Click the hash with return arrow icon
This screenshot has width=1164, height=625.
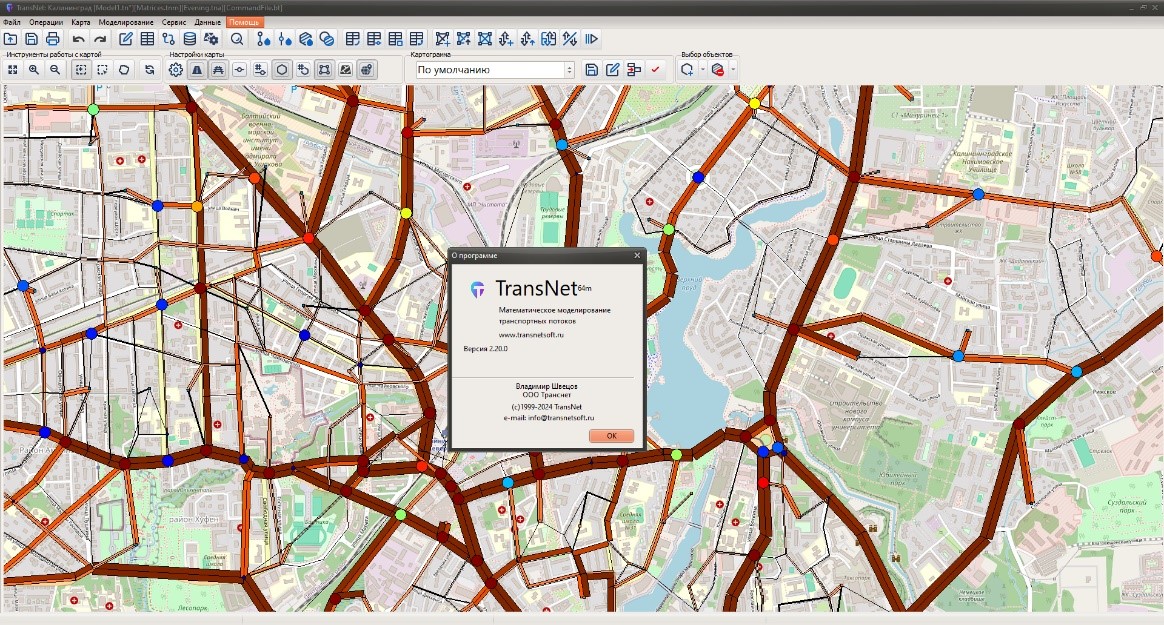(x=303, y=69)
